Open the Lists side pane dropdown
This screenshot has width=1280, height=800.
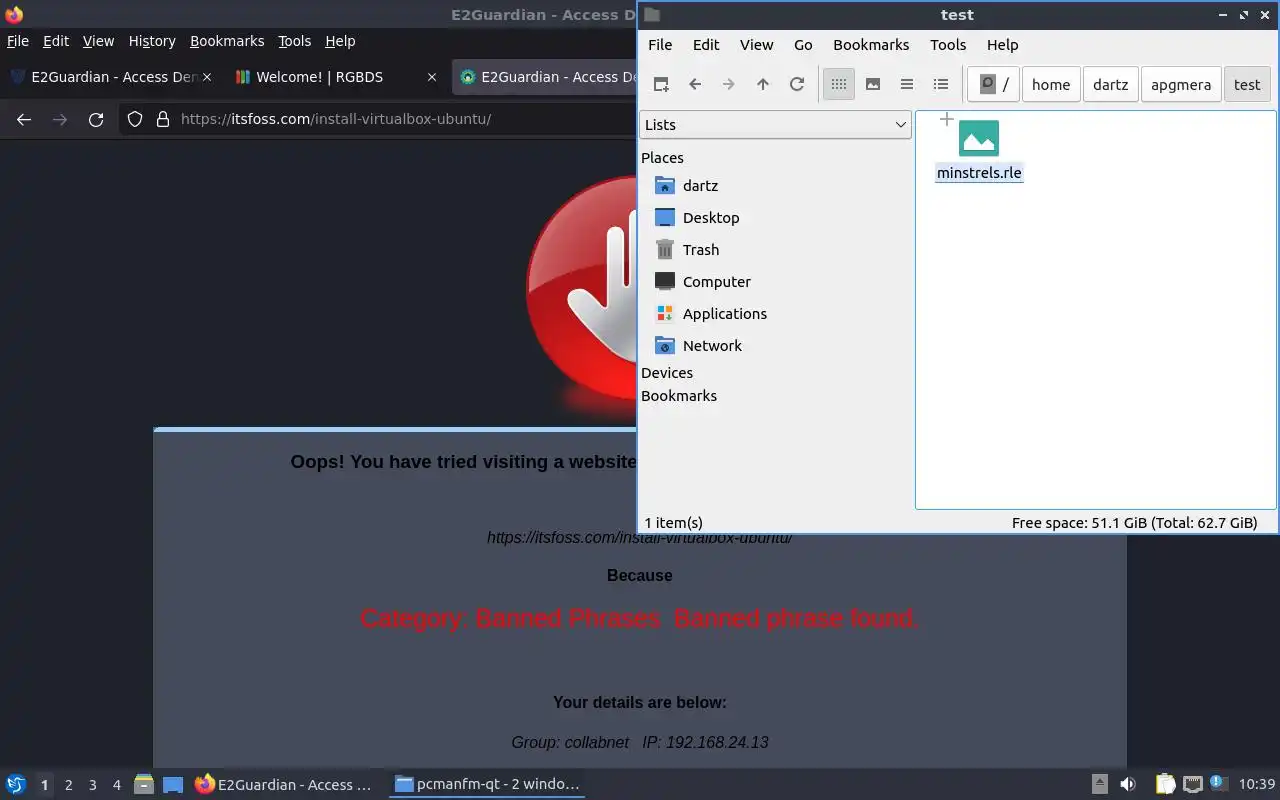pyautogui.click(x=775, y=125)
